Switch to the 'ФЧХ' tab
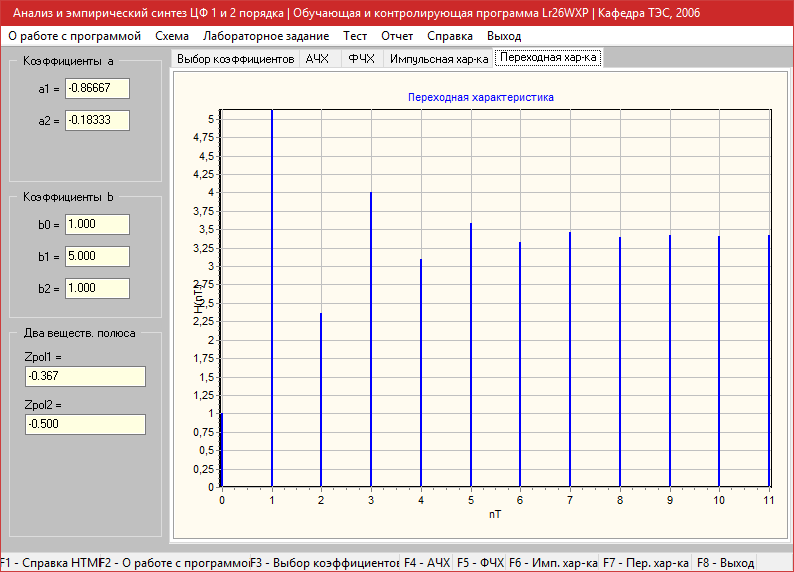The image size is (794, 572). coord(362,59)
